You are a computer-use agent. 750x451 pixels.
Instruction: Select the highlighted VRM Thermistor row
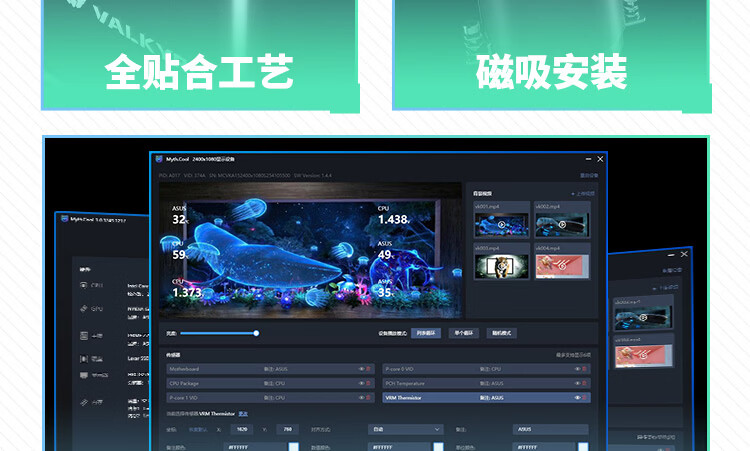tap(486, 398)
